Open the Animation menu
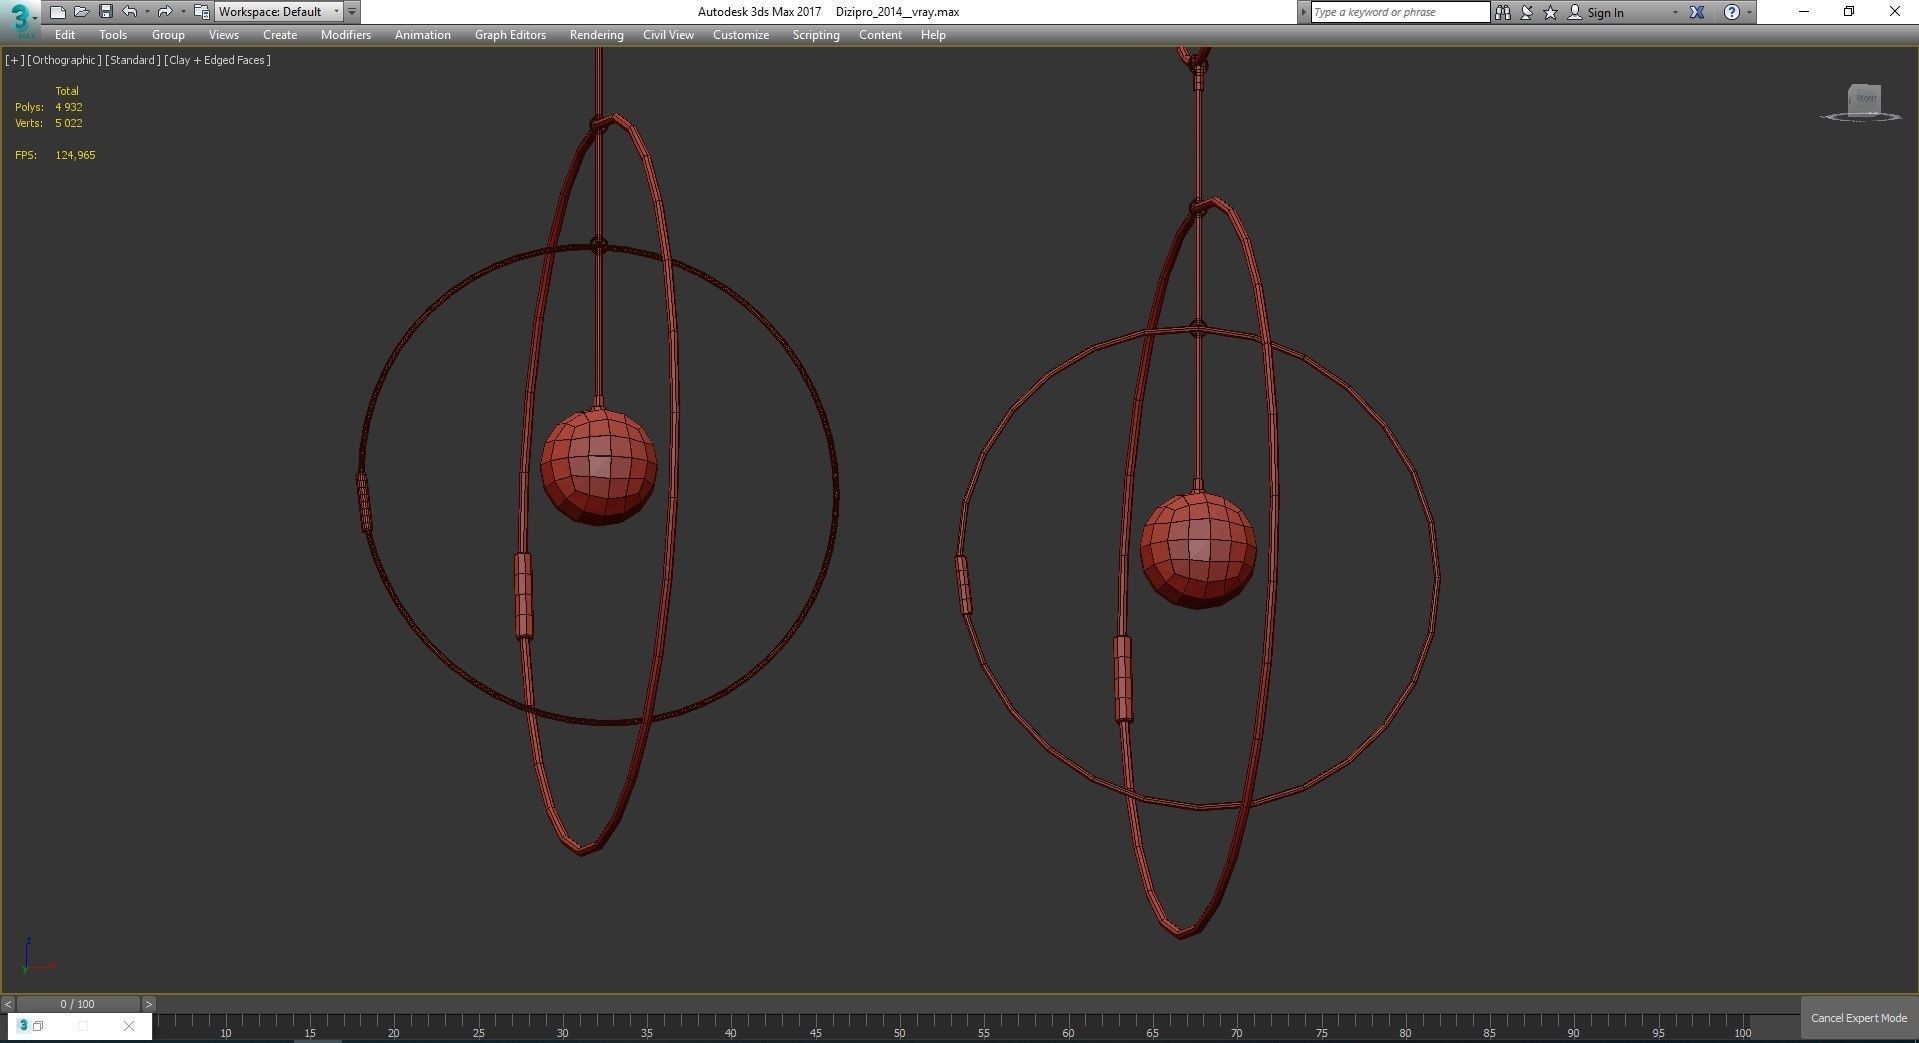1919x1043 pixels. (423, 35)
